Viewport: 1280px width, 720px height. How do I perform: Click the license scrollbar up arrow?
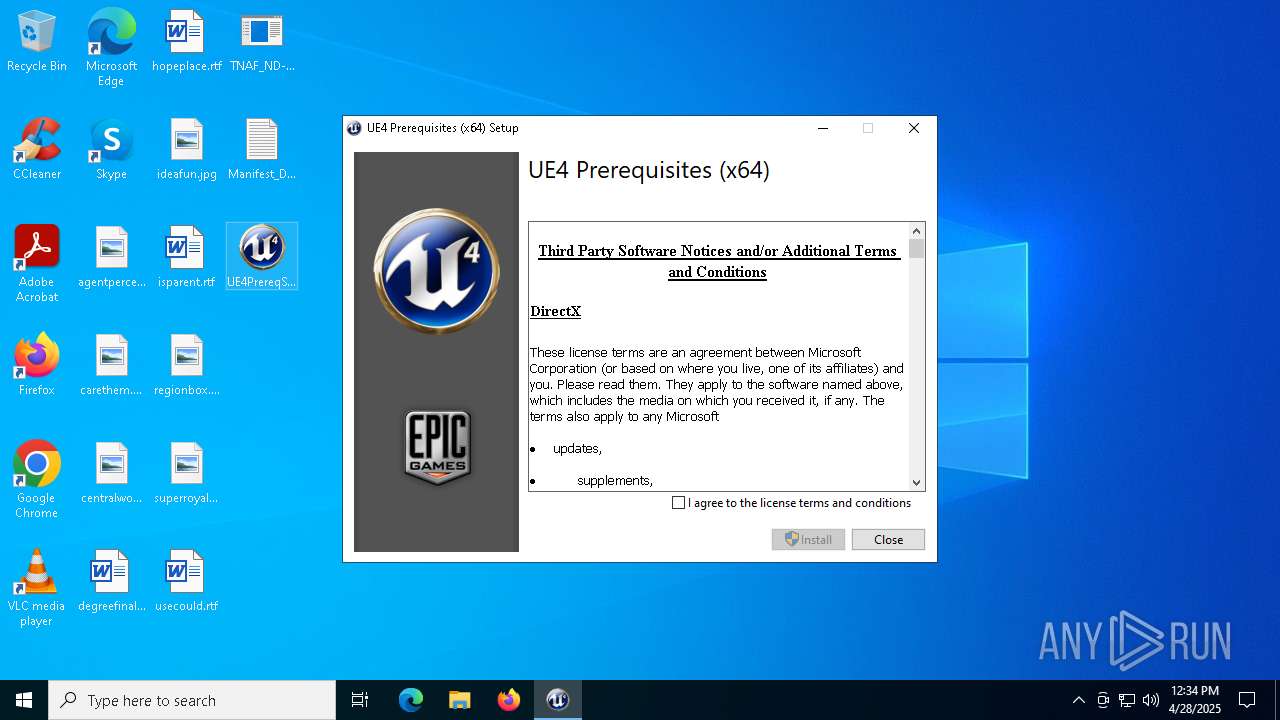pos(916,231)
